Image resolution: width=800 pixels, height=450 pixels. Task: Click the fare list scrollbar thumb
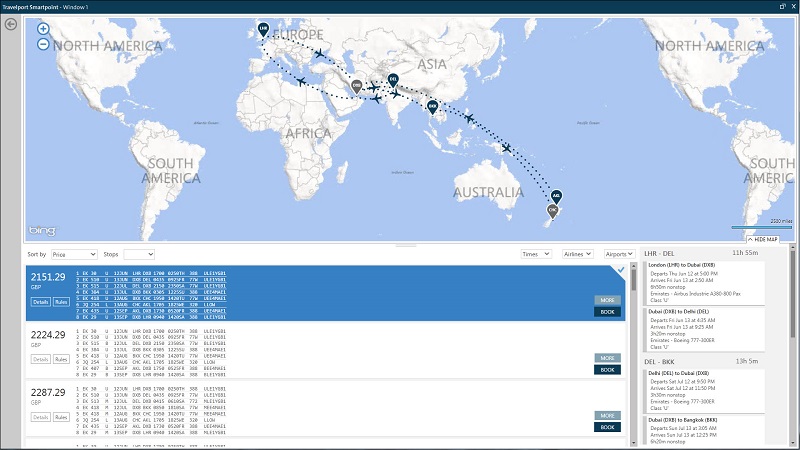[x=634, y=280]
